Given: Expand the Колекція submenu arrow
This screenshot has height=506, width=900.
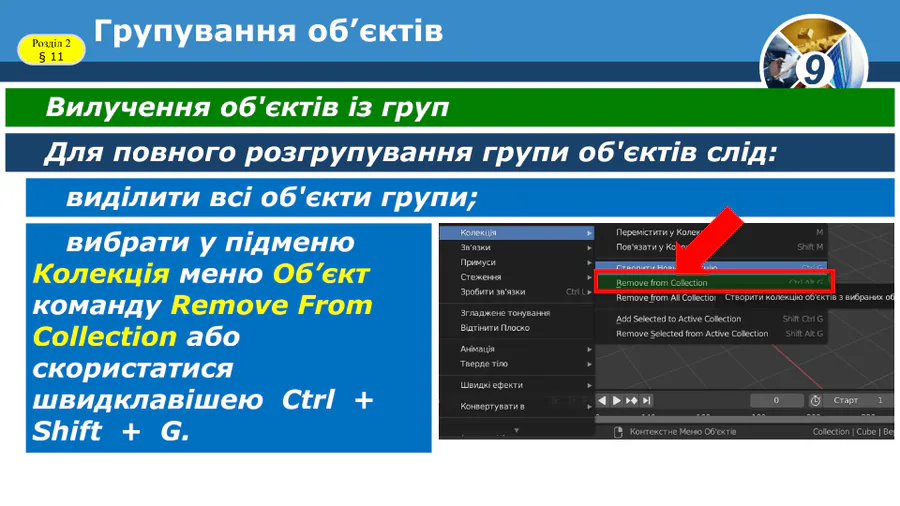Looking at the screenshot, I should click(x=589, y=233).
